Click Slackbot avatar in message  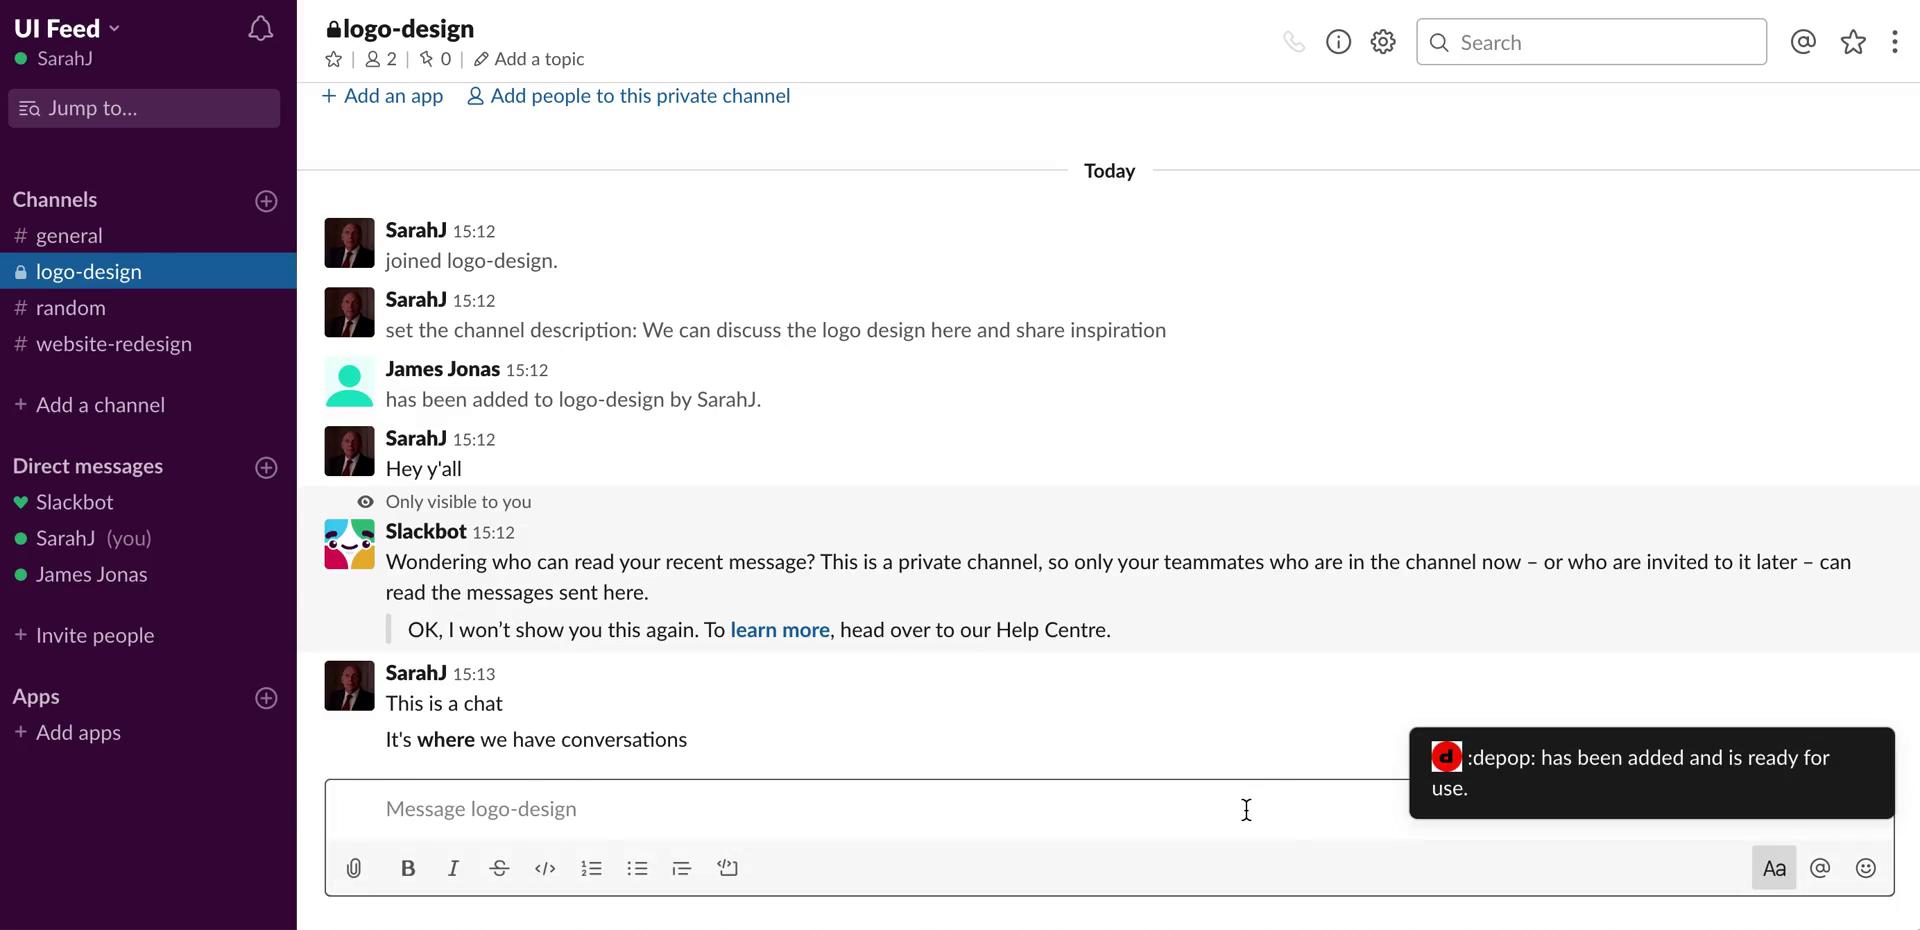pyautogui.click(x=349, y=544)
